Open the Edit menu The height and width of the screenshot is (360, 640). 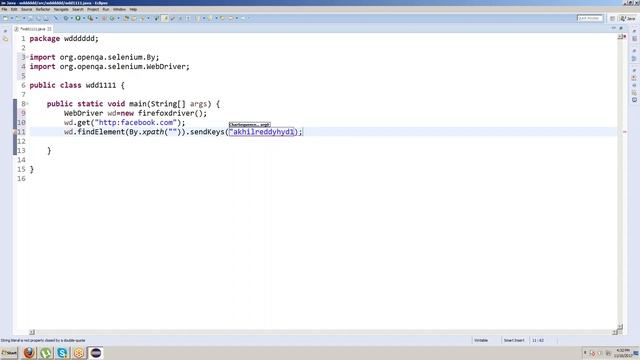tap(14, 9)
